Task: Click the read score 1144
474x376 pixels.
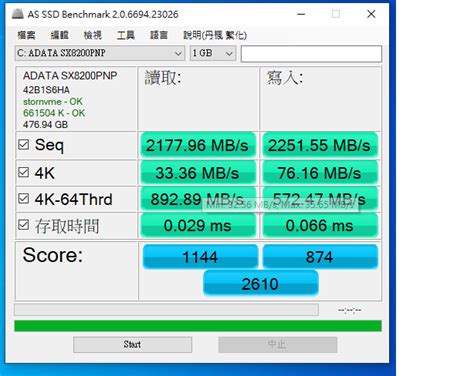Action: 200,257
